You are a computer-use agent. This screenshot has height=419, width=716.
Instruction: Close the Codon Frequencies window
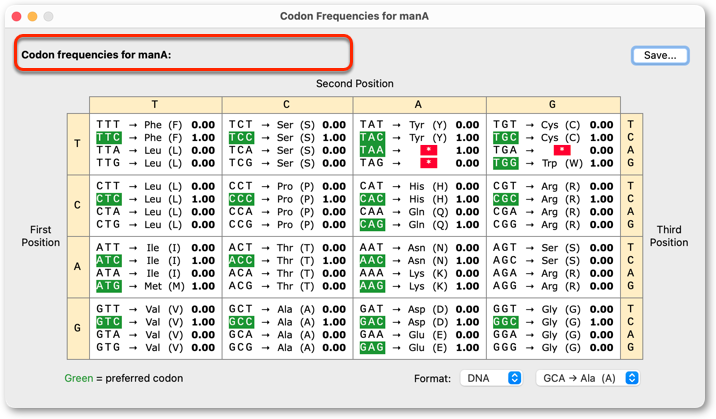(x=16, y=16)
